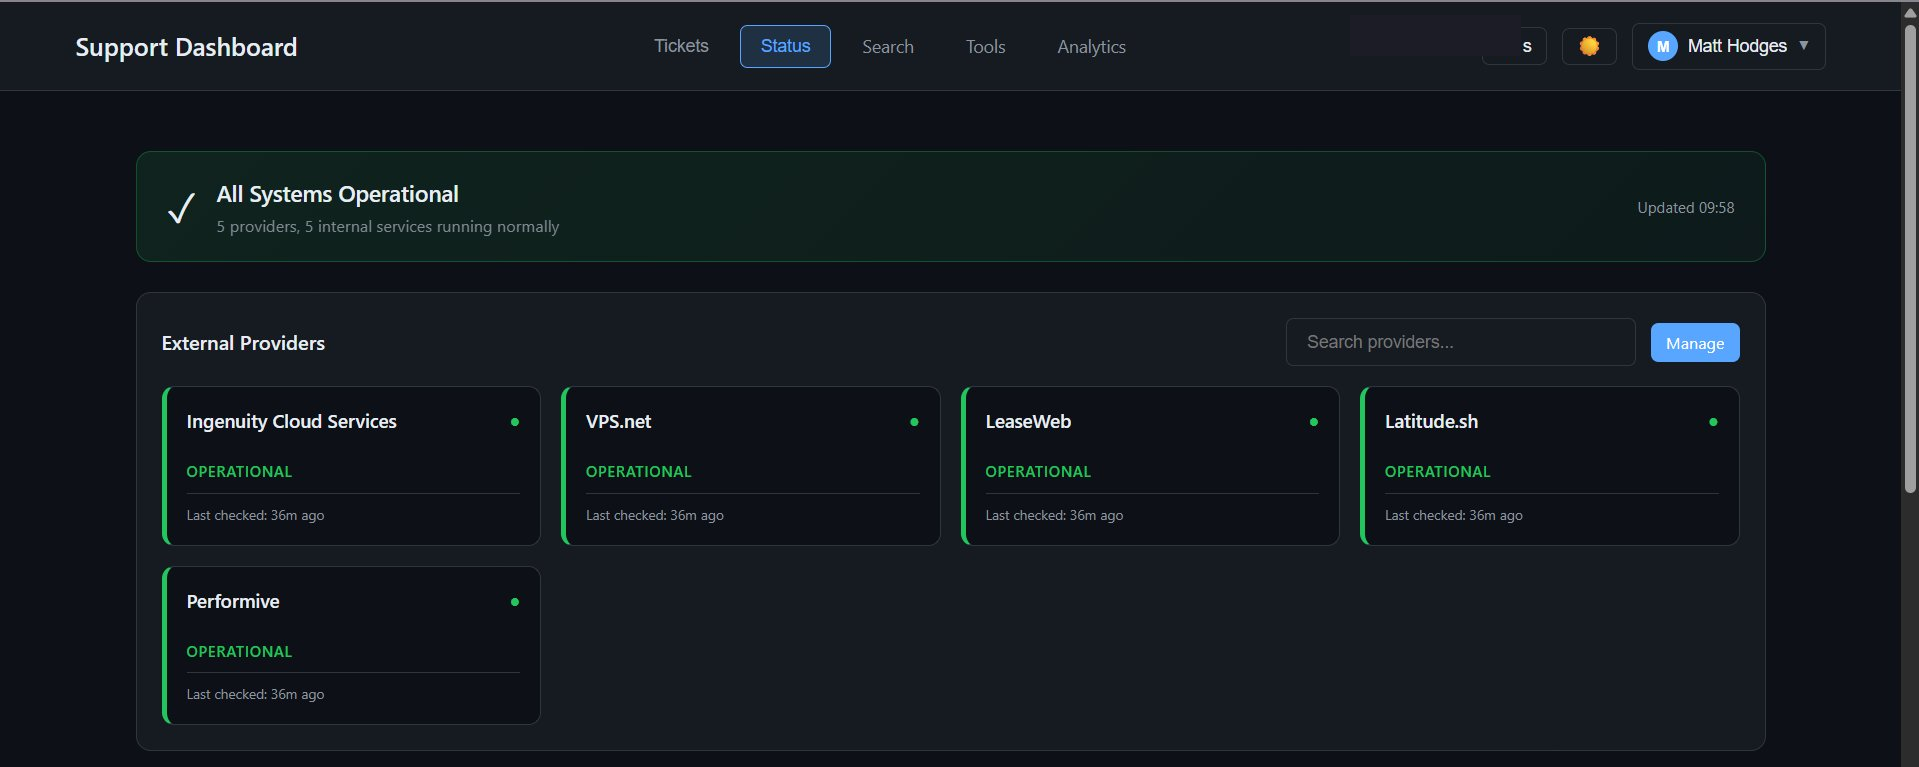Open the Matt Hodges user menu
1919x767 pixels.
coord(1728,46)
